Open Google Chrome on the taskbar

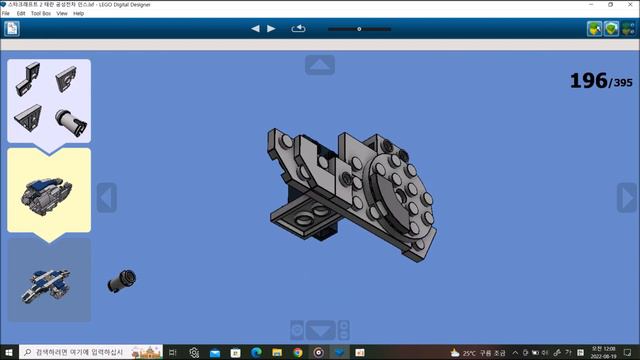tap(298, 352)
